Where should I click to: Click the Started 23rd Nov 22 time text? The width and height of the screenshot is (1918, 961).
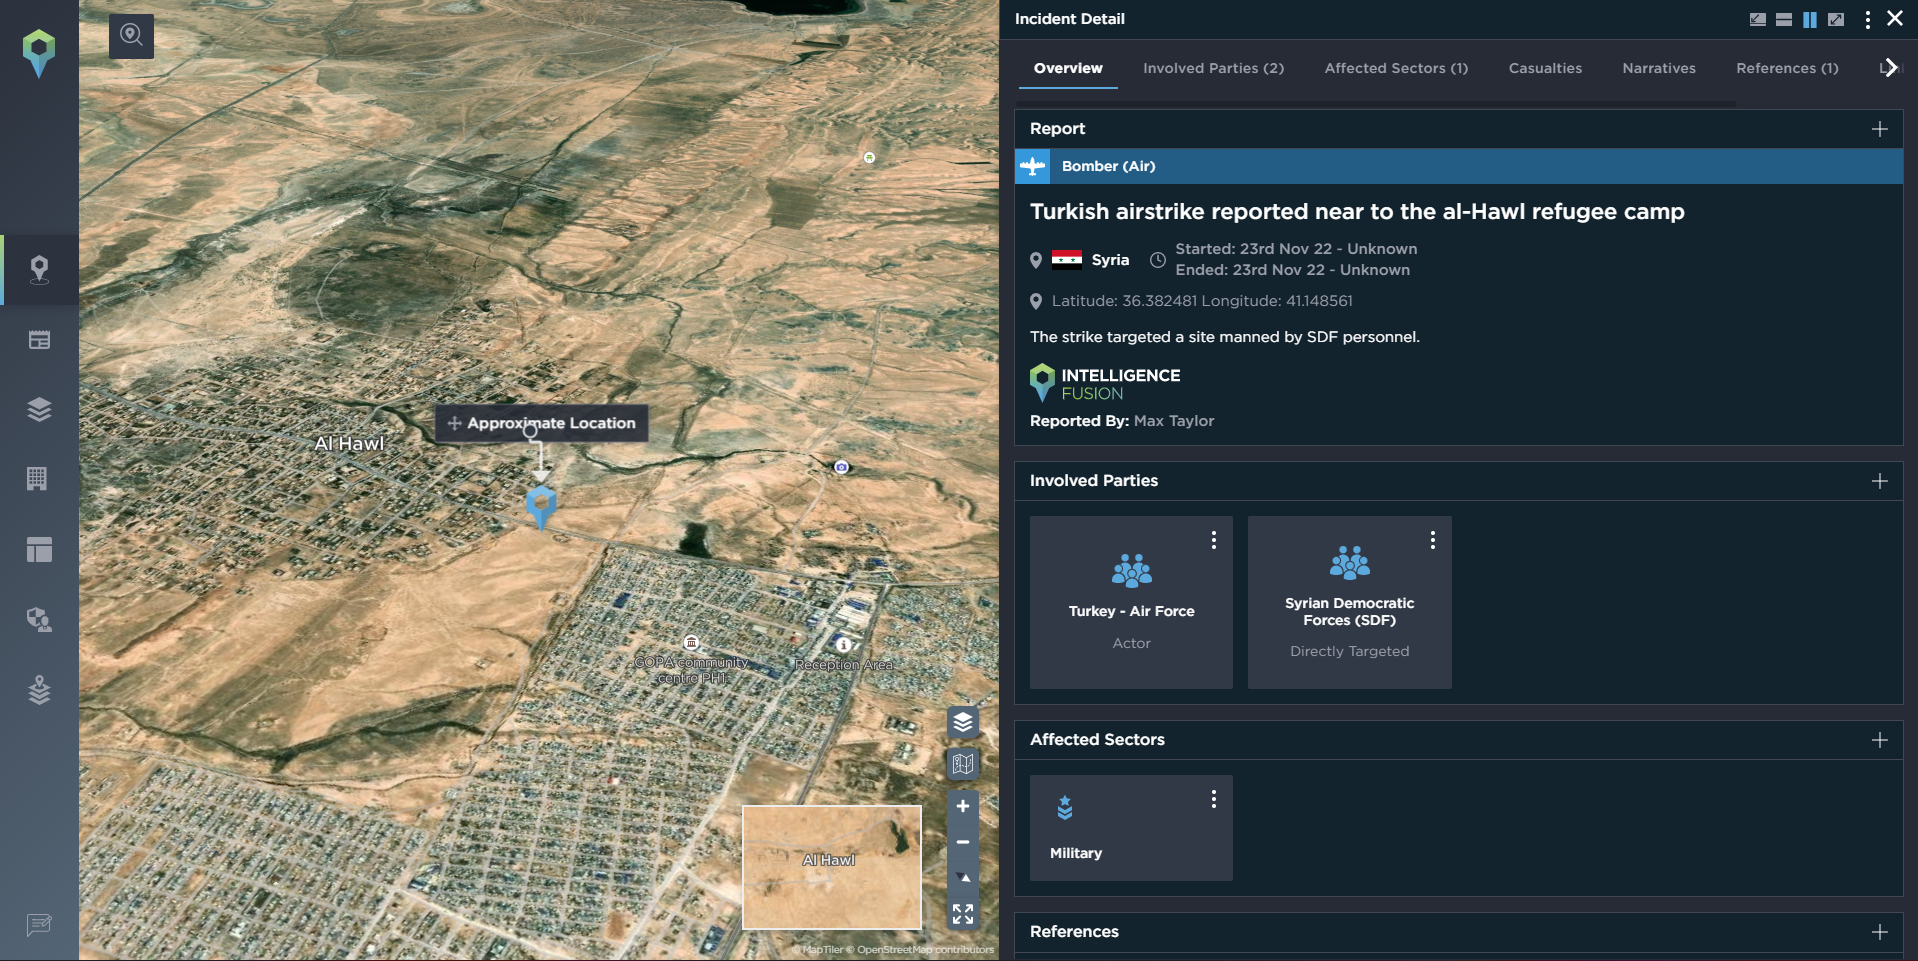[x=1296, y=249]
